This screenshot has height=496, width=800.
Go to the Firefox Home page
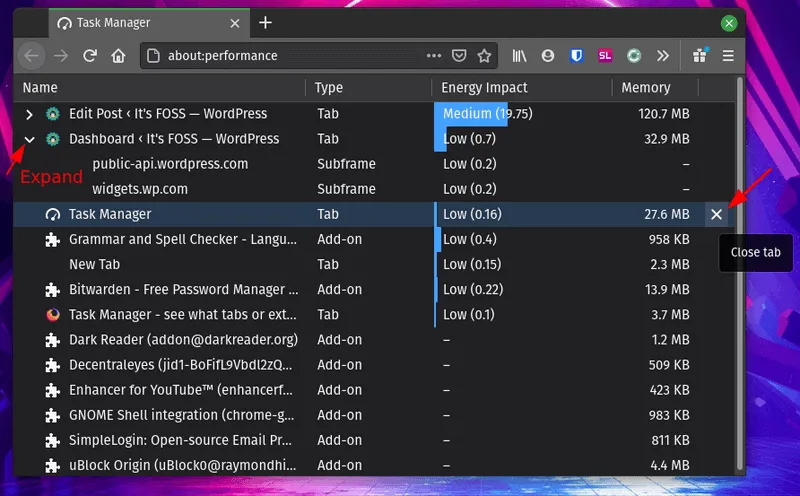coord(118,56)
